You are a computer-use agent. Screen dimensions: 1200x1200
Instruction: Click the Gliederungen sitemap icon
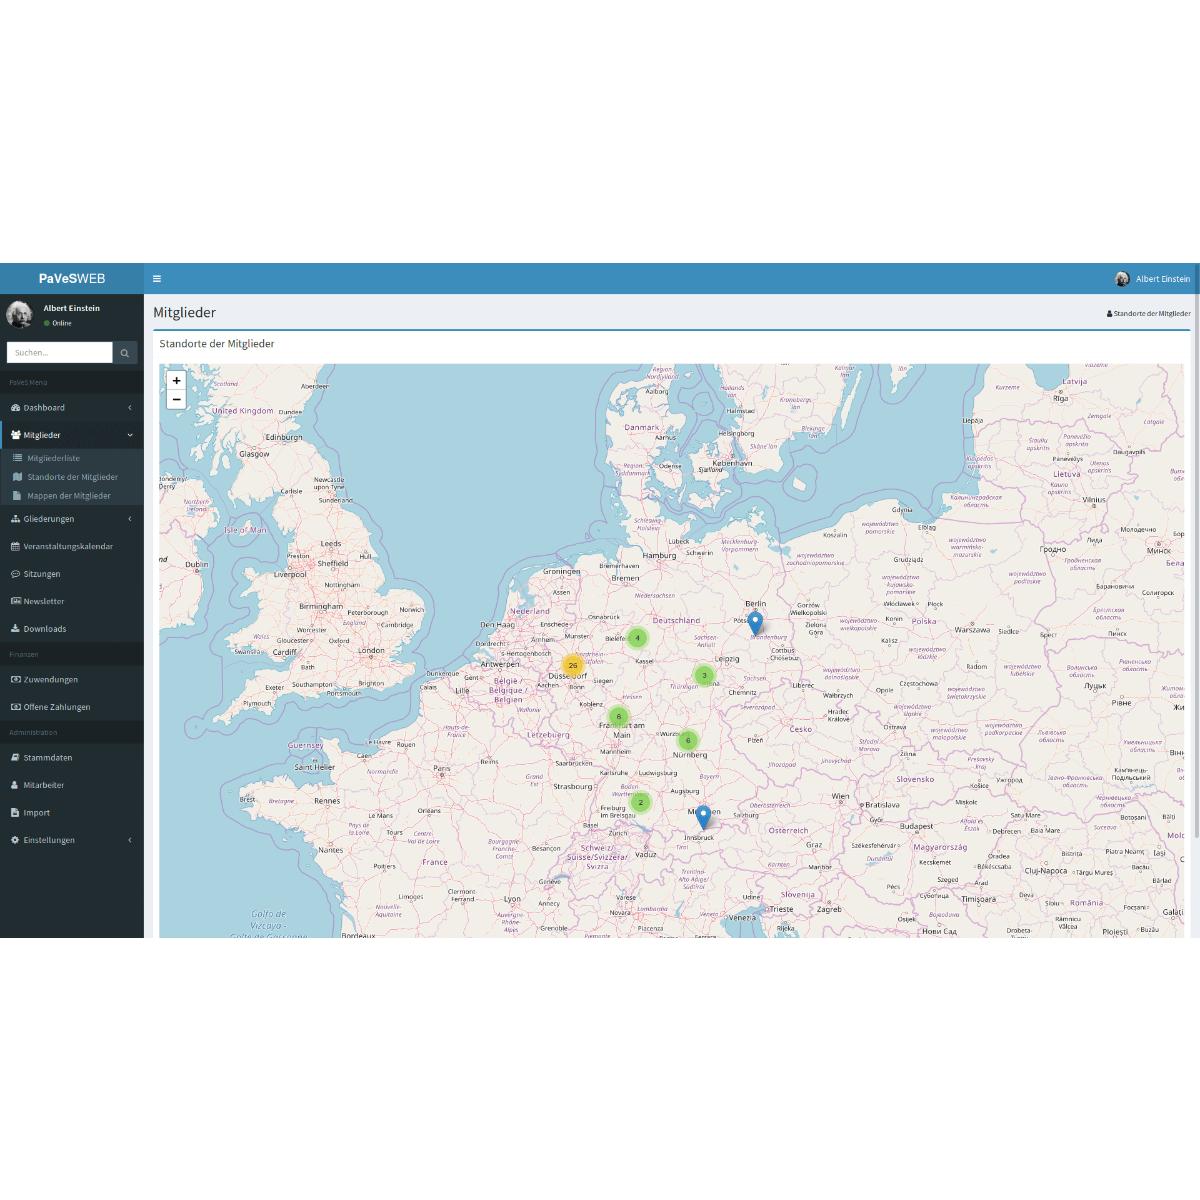[x=15, y=519]
